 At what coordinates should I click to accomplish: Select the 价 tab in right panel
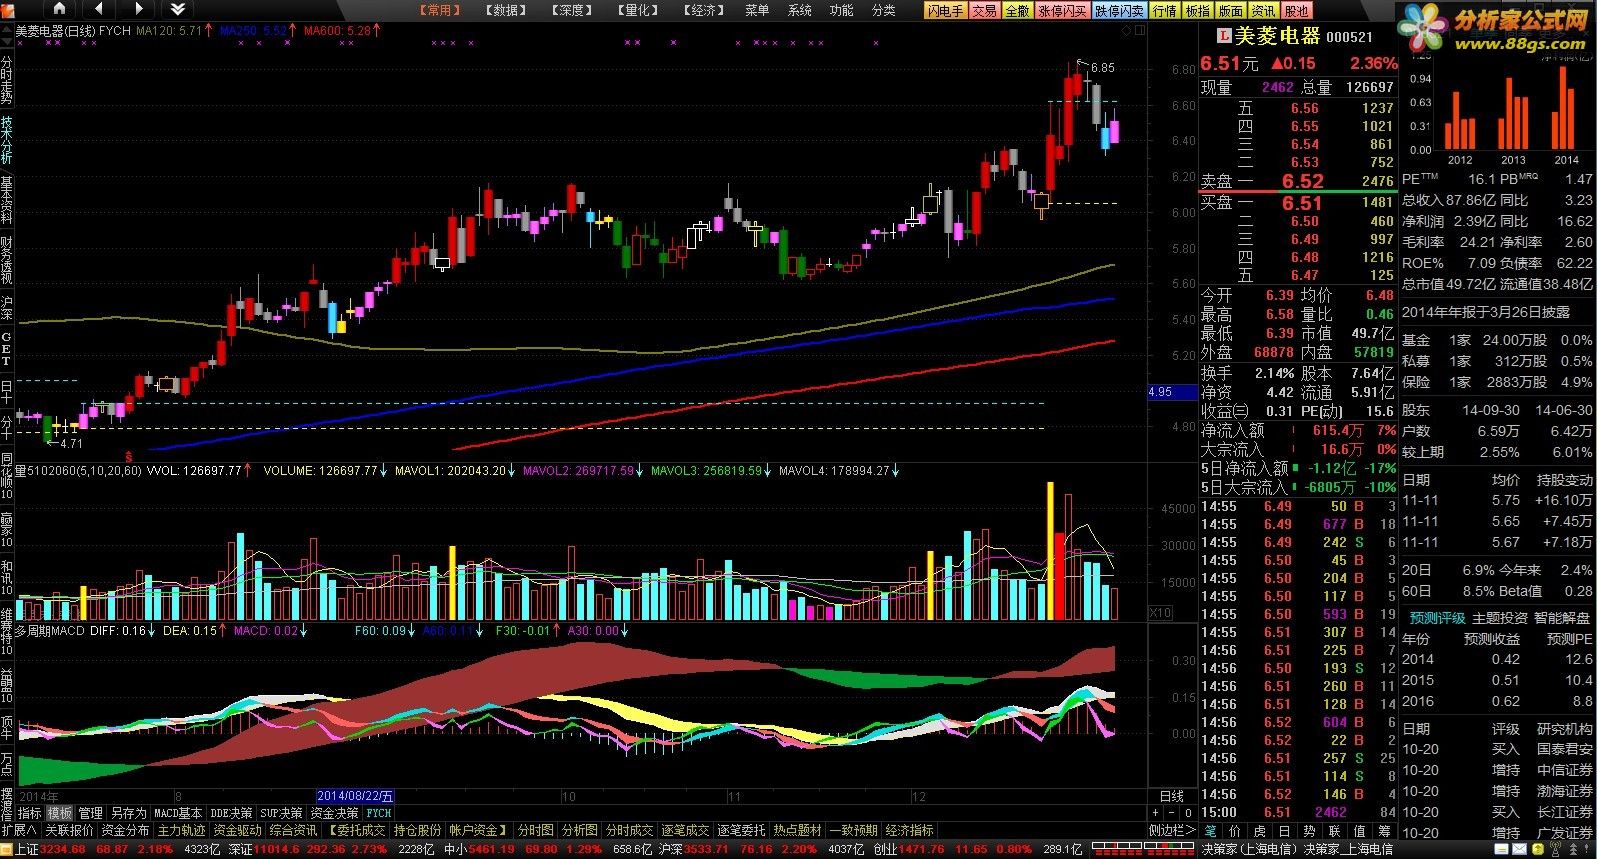tap(1234, 830)
